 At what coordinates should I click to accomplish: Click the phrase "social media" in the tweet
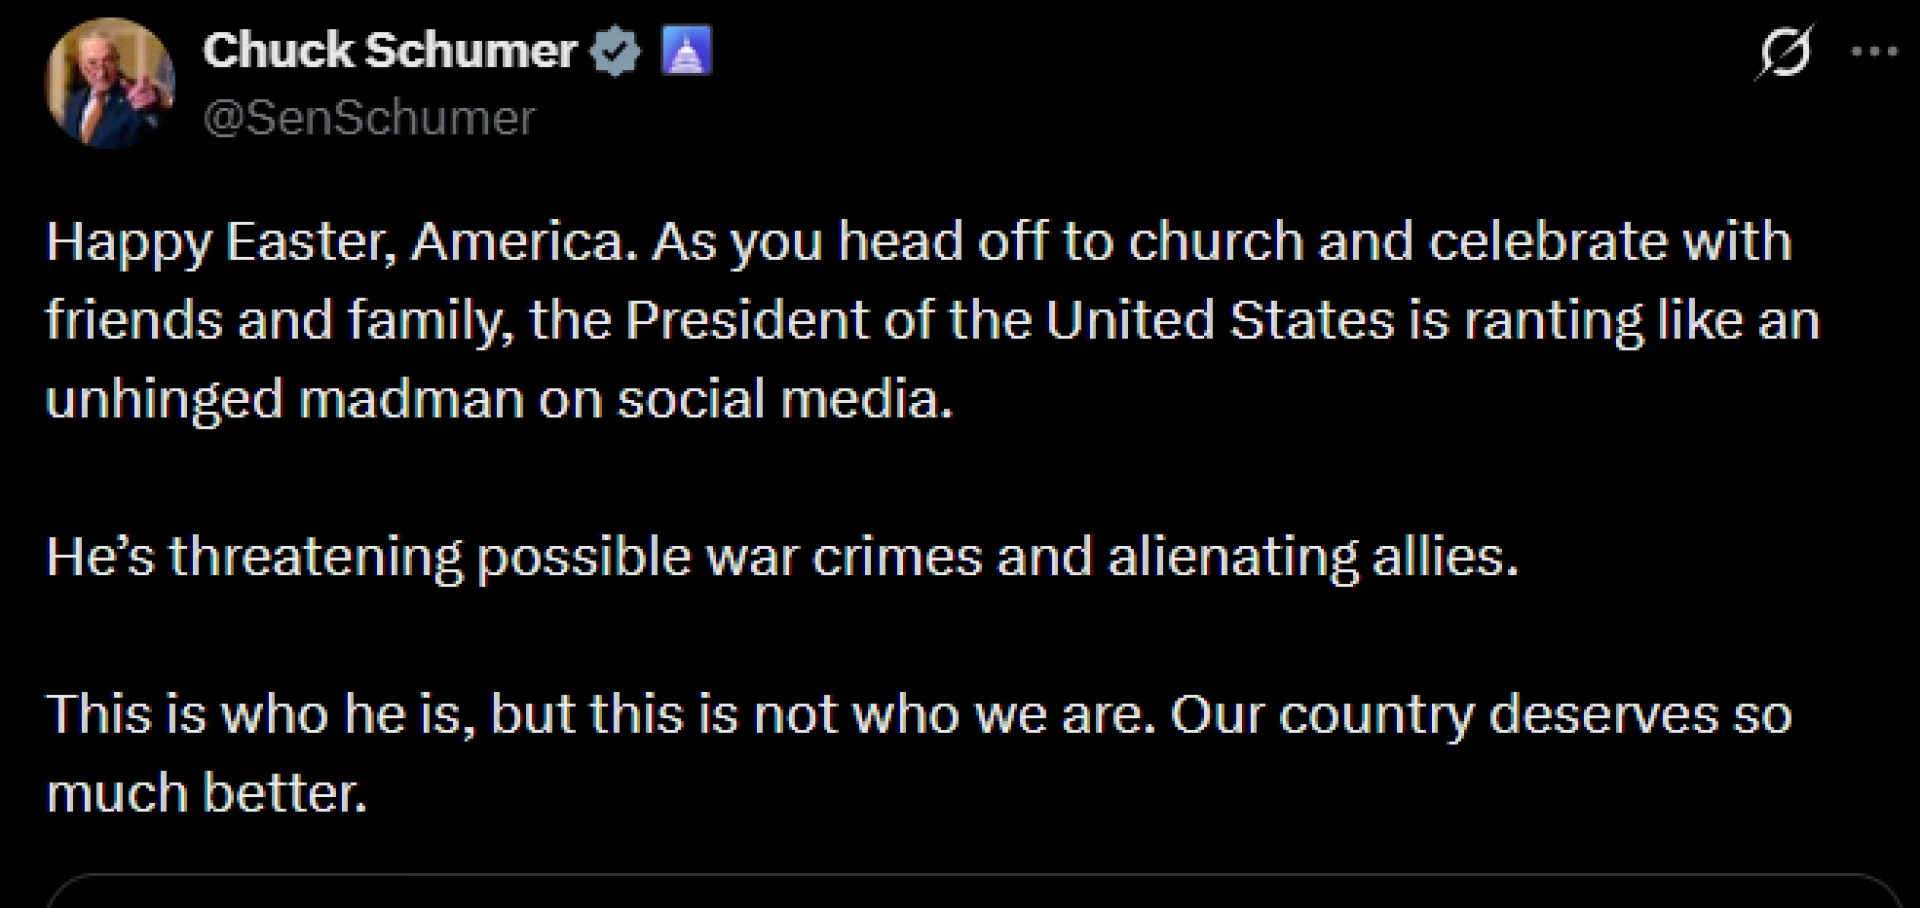[x=784, y=399]
